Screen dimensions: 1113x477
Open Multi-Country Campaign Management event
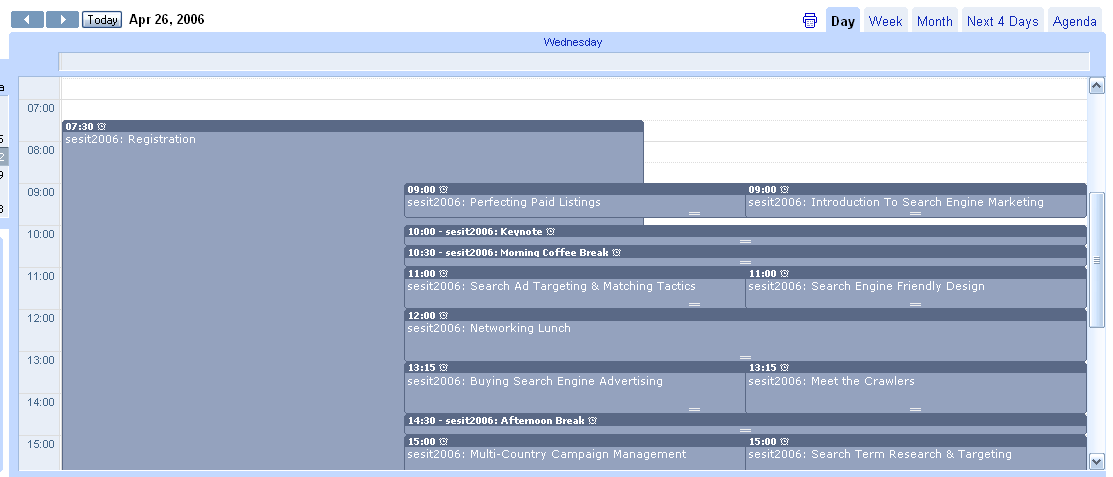coord(547,454)
